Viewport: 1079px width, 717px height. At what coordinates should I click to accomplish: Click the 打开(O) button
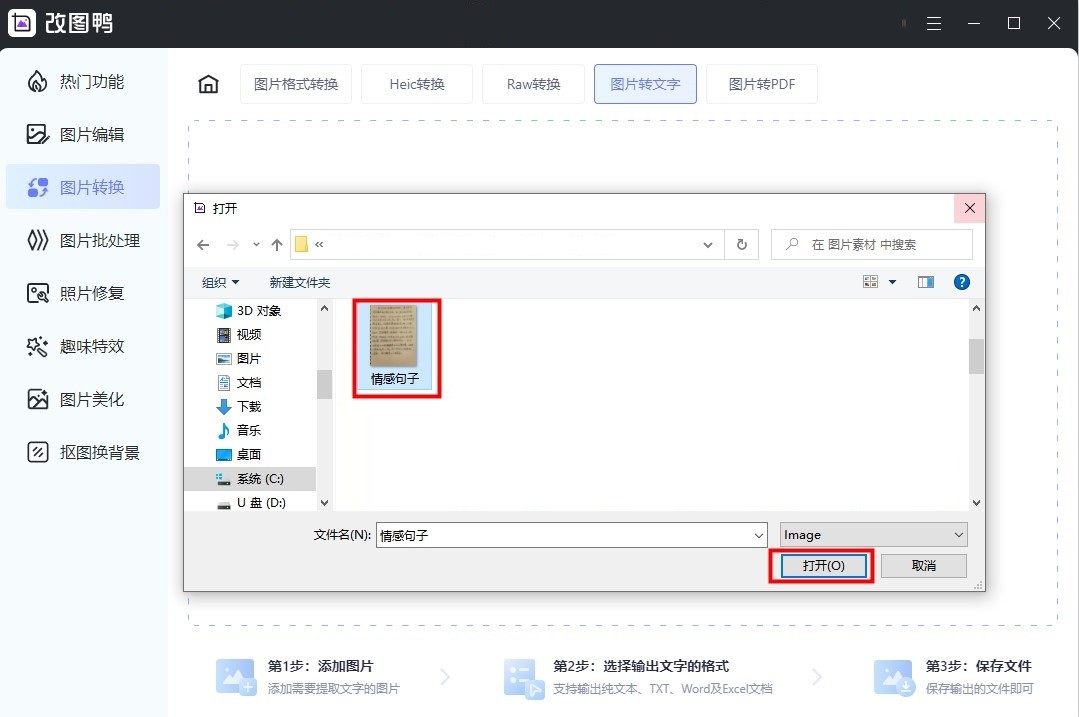tap(821, 565)
